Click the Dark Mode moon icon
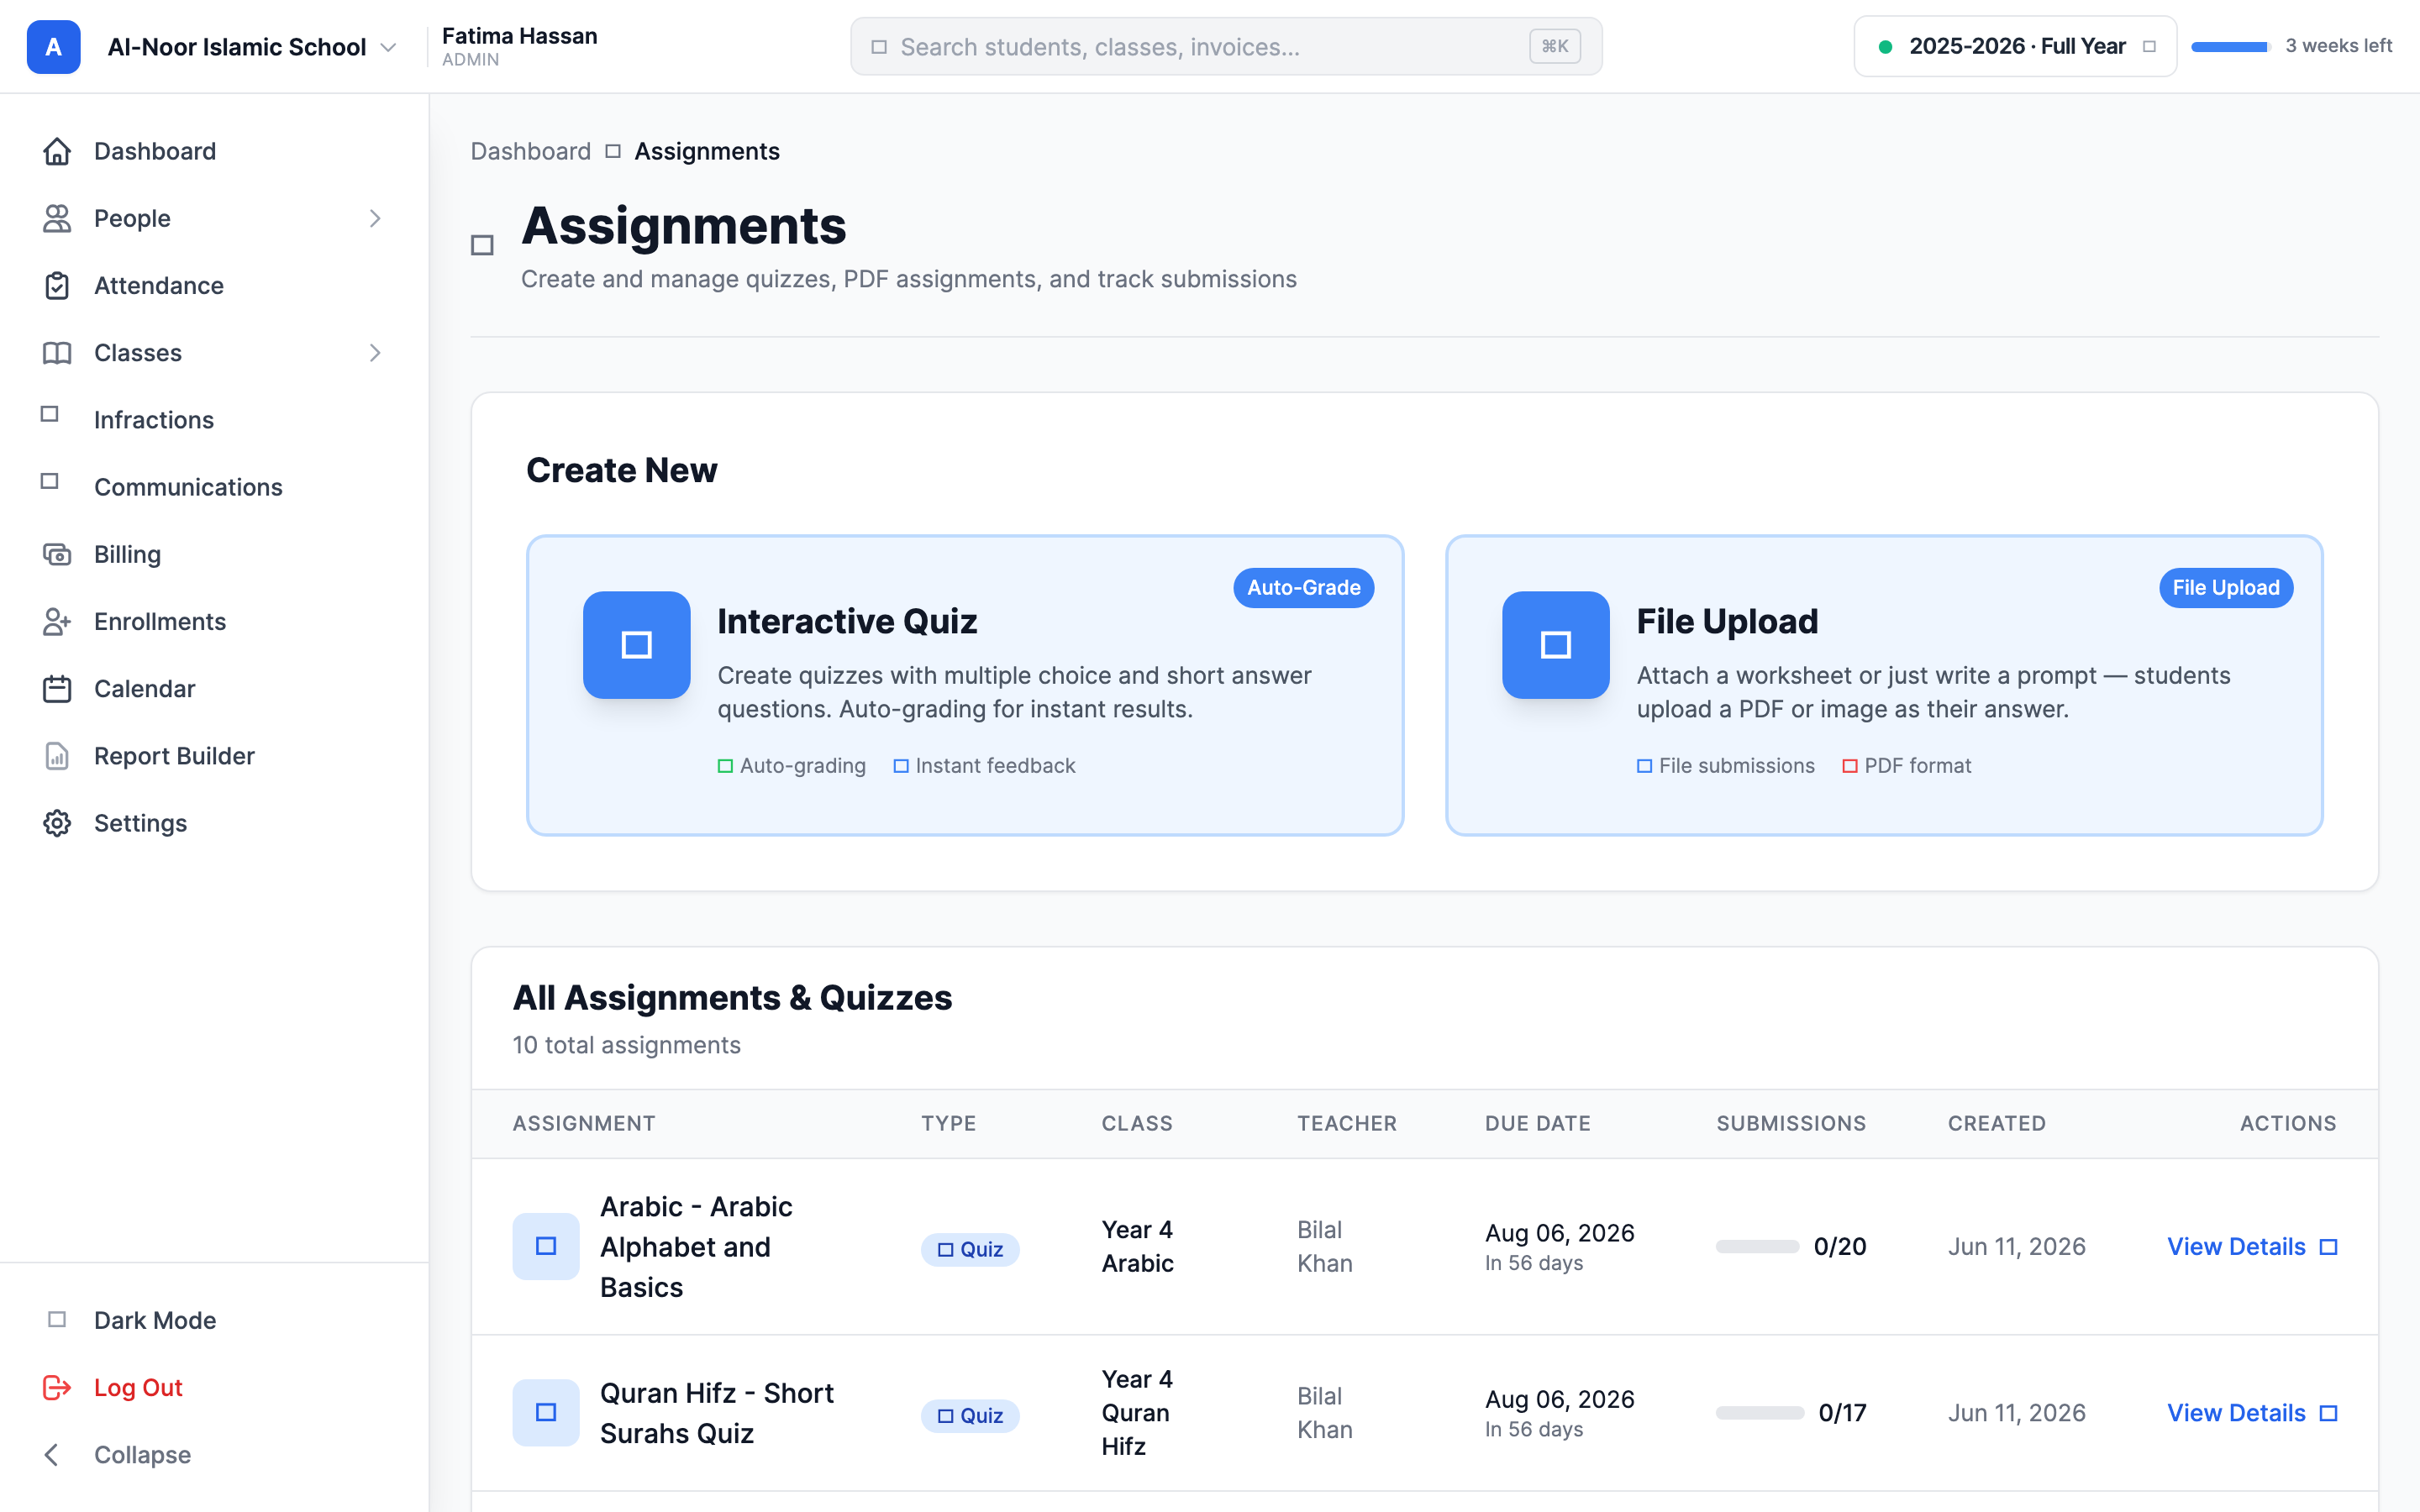2420x1512 pixels. (x=57, y=1319)
